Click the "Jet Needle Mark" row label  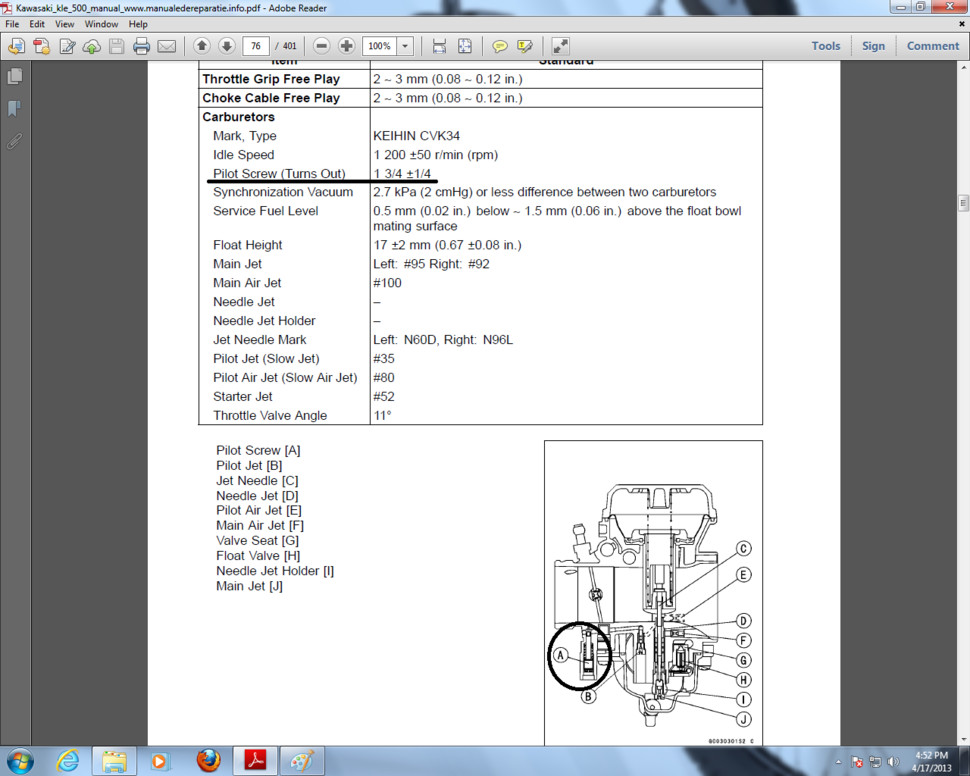coord(260,340)
